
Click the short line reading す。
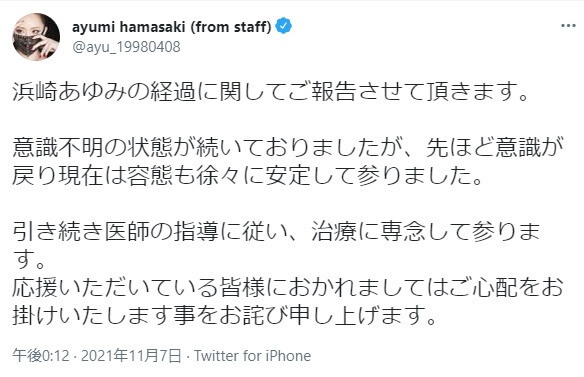pos(29,260)
